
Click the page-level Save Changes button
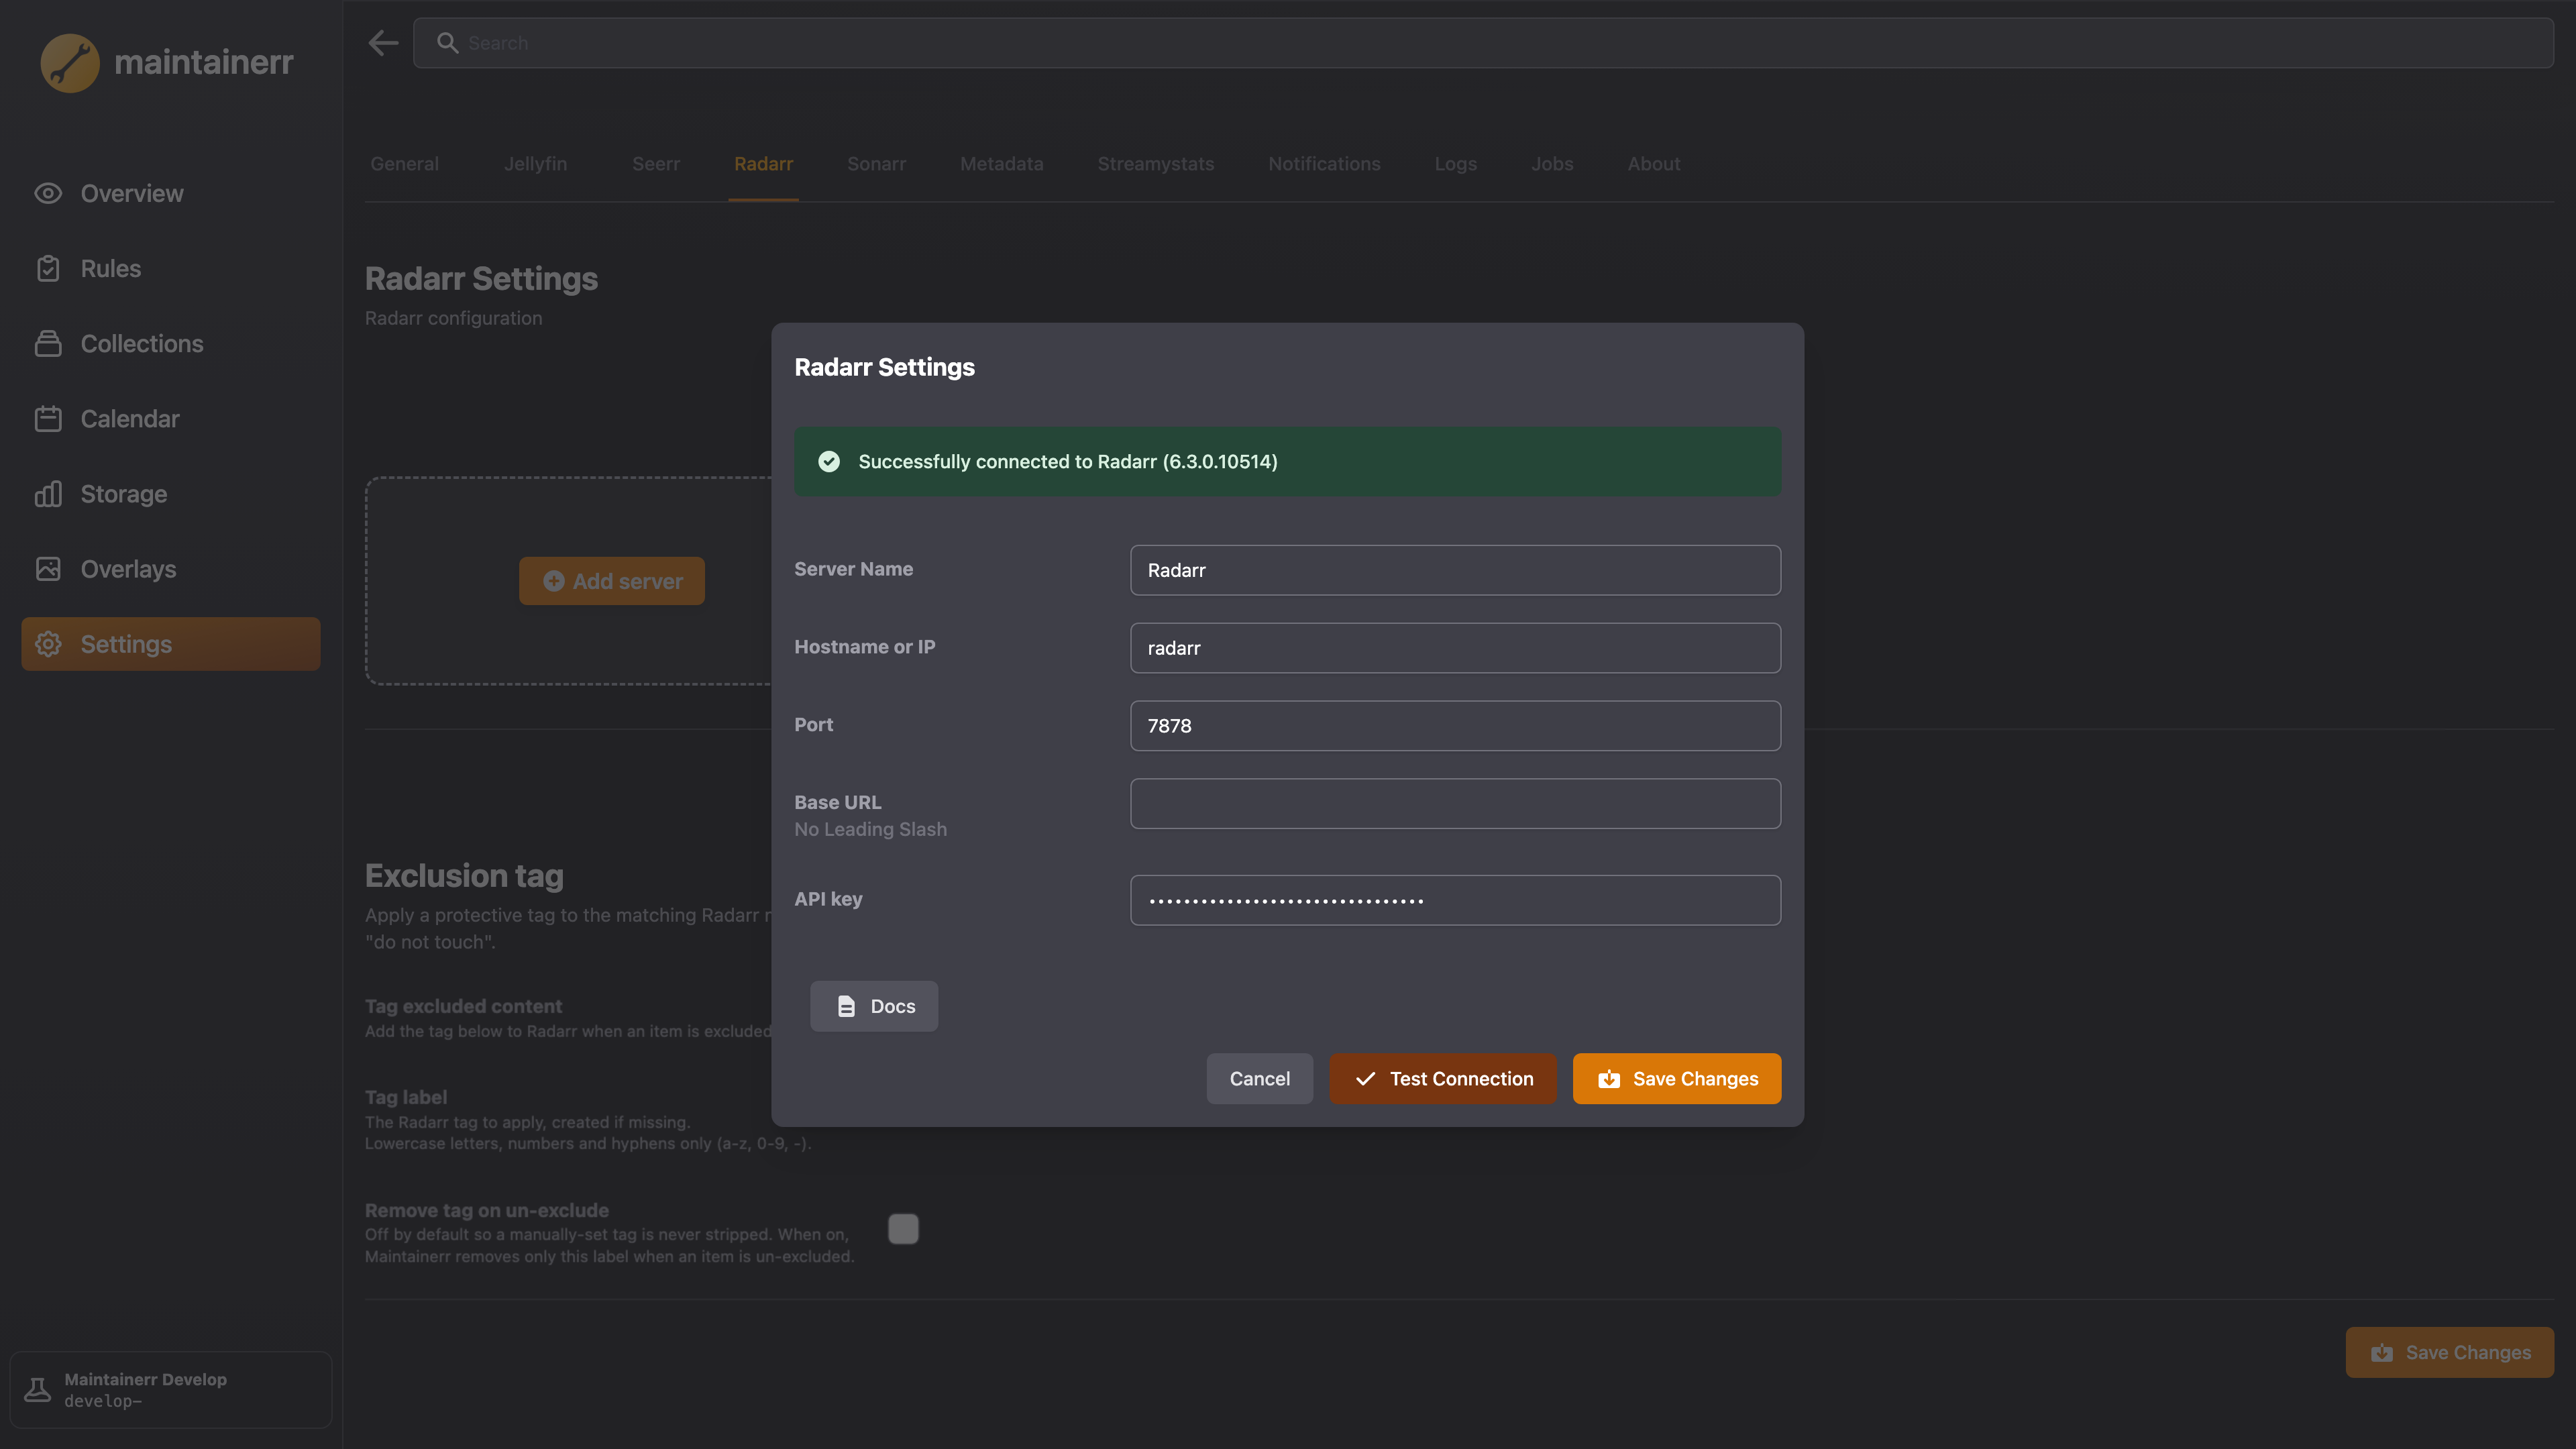click(2449, 1352)
